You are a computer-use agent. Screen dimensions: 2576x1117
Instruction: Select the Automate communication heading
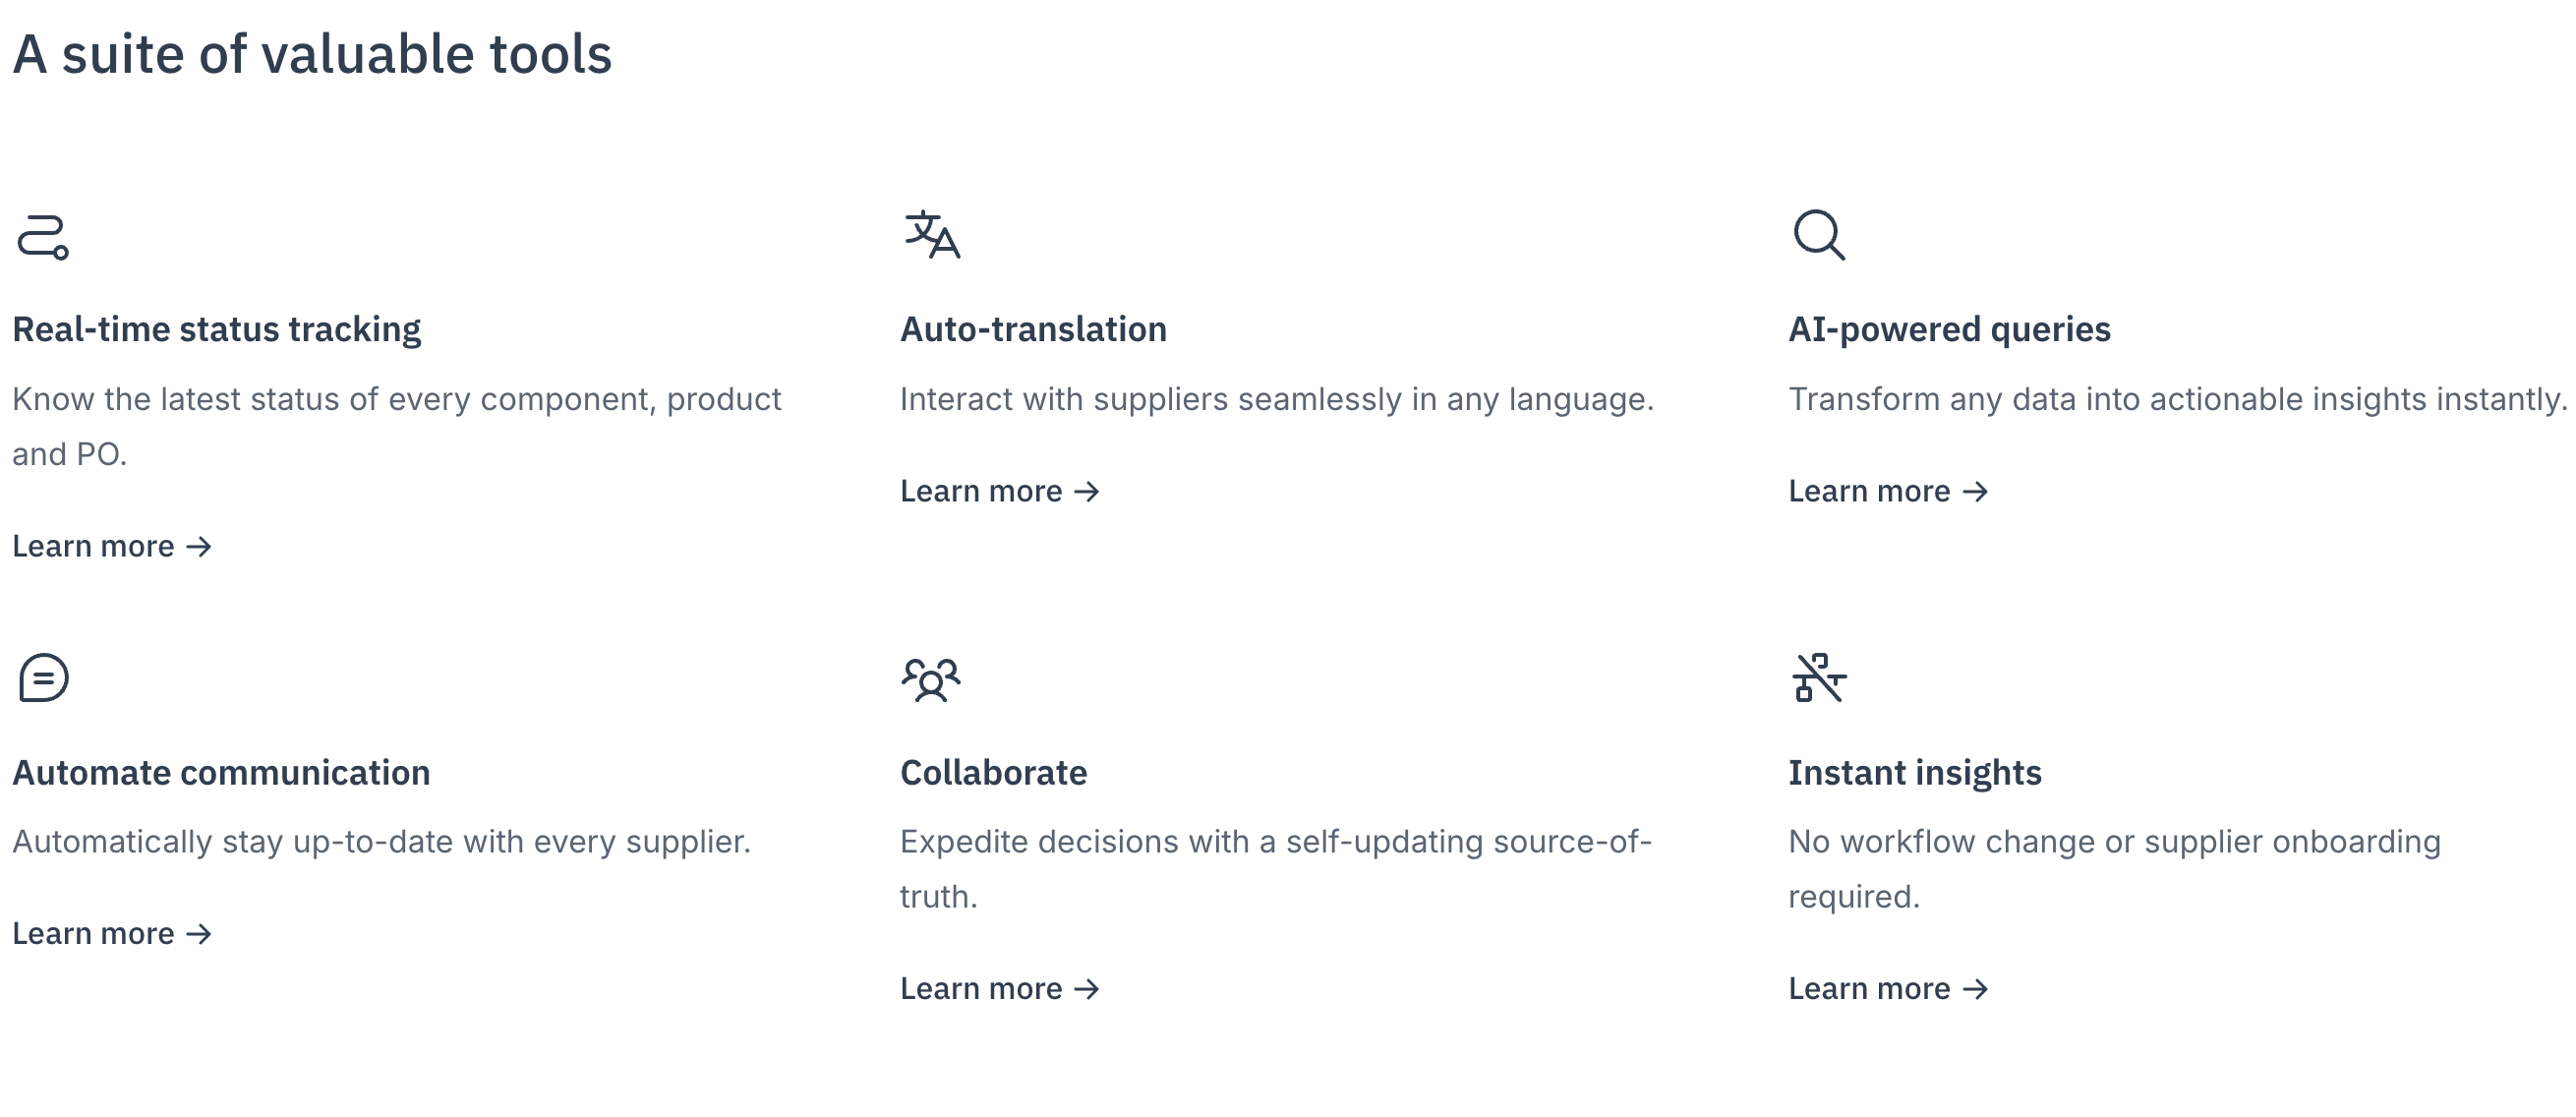[221, 773]
